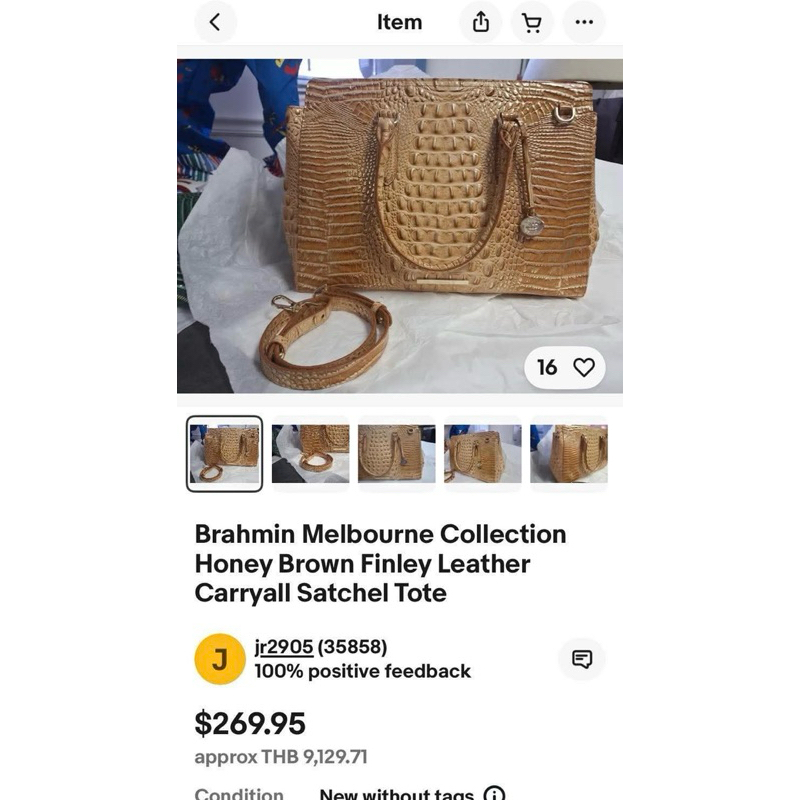Message the seller via chat icon

(582, 659)
